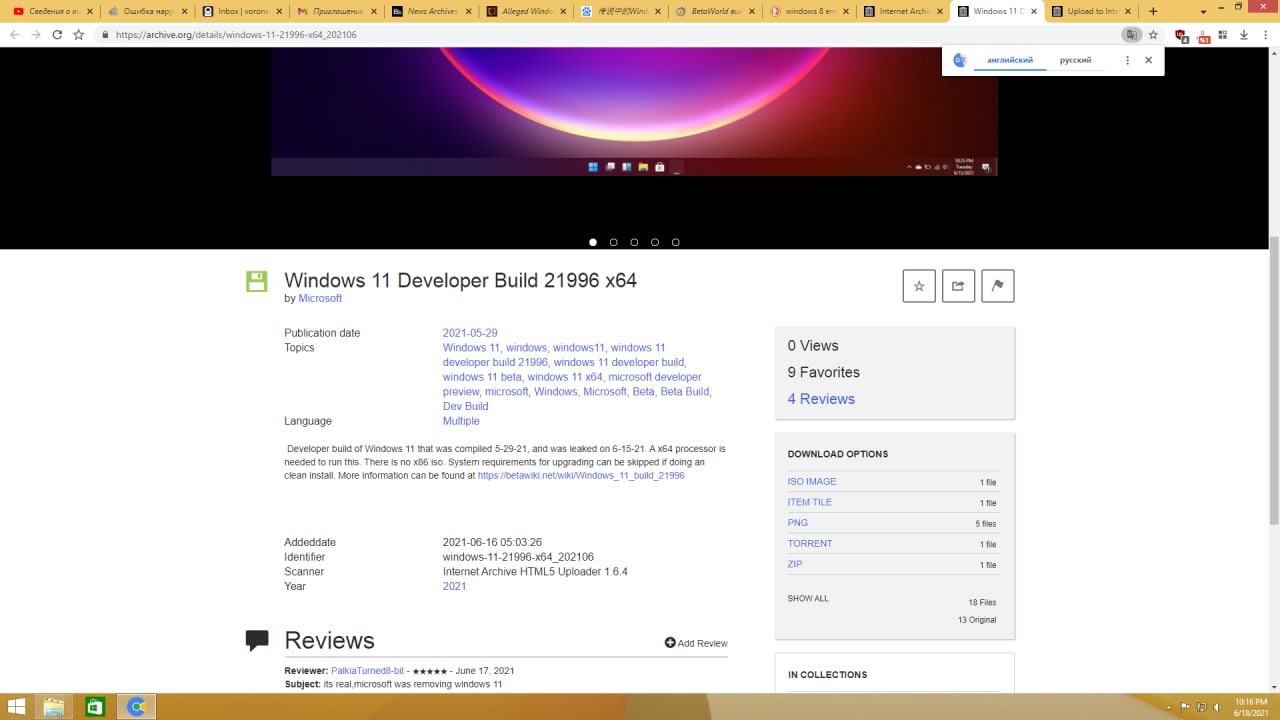Screen dimensions: 1280x720
Task: Open a new browser tab
Action: click(1153, 11)
